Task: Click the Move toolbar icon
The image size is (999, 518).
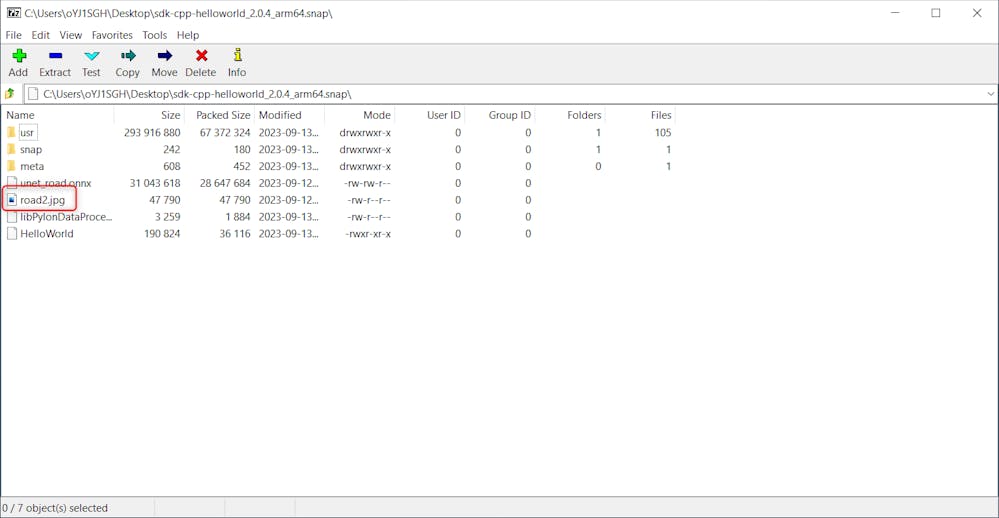Action: 164,57
